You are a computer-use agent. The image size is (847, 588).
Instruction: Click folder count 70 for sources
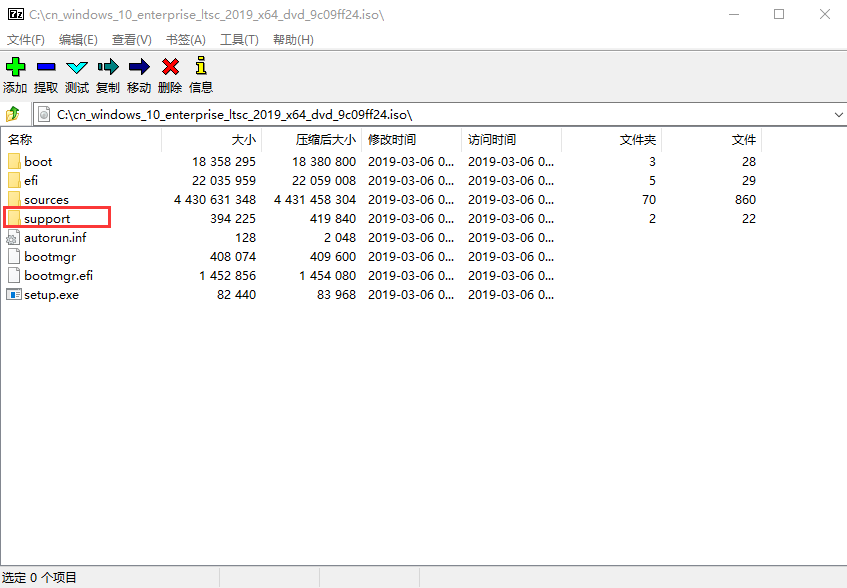coord(649,199)
